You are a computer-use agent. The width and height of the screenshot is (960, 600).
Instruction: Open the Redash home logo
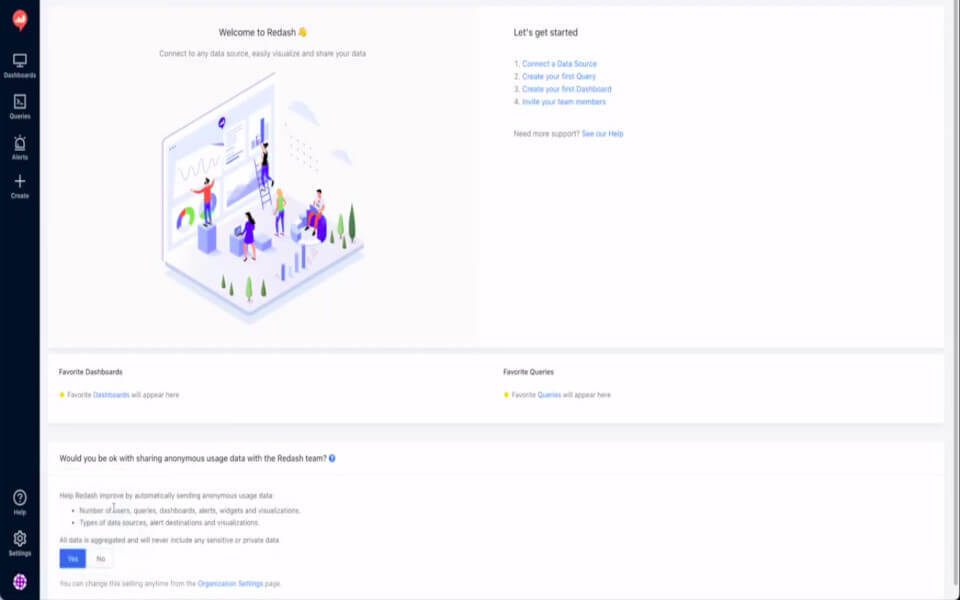click(20, 20)
